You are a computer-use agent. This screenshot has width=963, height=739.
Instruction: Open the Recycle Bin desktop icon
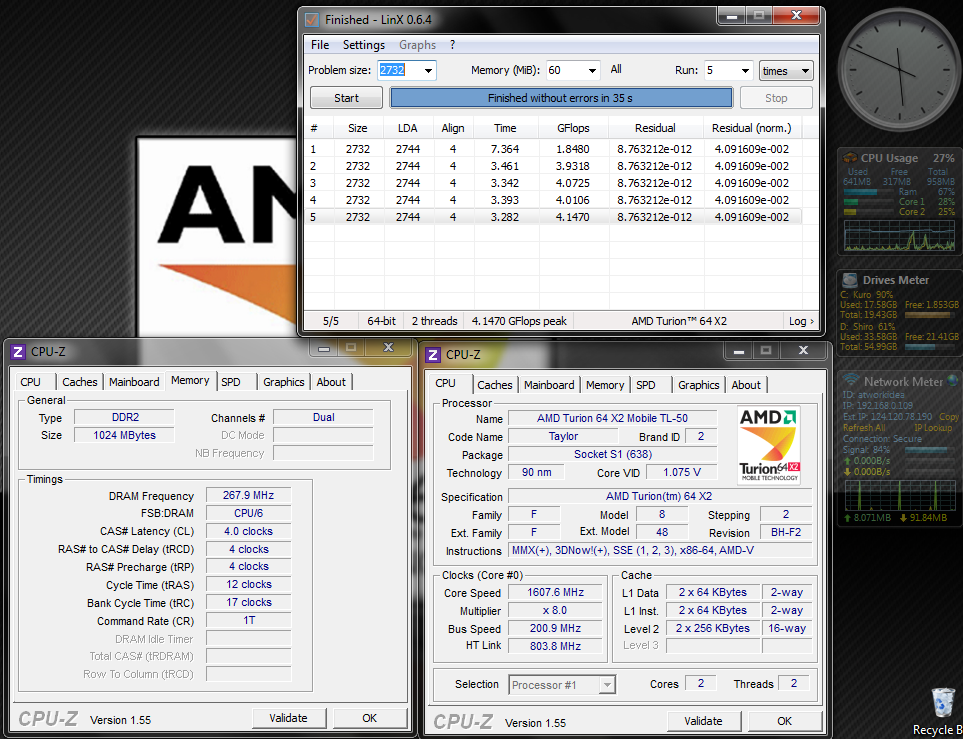(x=941, y=703)
